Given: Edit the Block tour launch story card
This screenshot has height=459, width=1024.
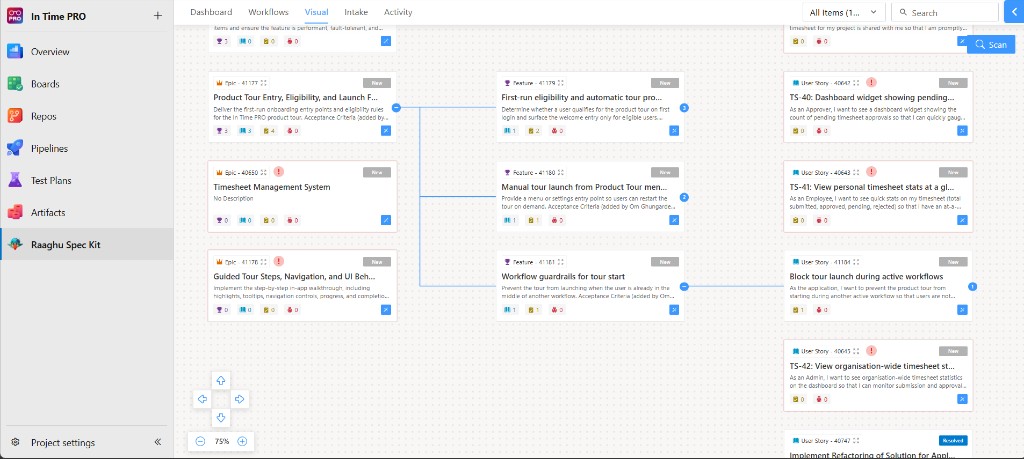Looking at the screenshot, I should click(962, 309).
